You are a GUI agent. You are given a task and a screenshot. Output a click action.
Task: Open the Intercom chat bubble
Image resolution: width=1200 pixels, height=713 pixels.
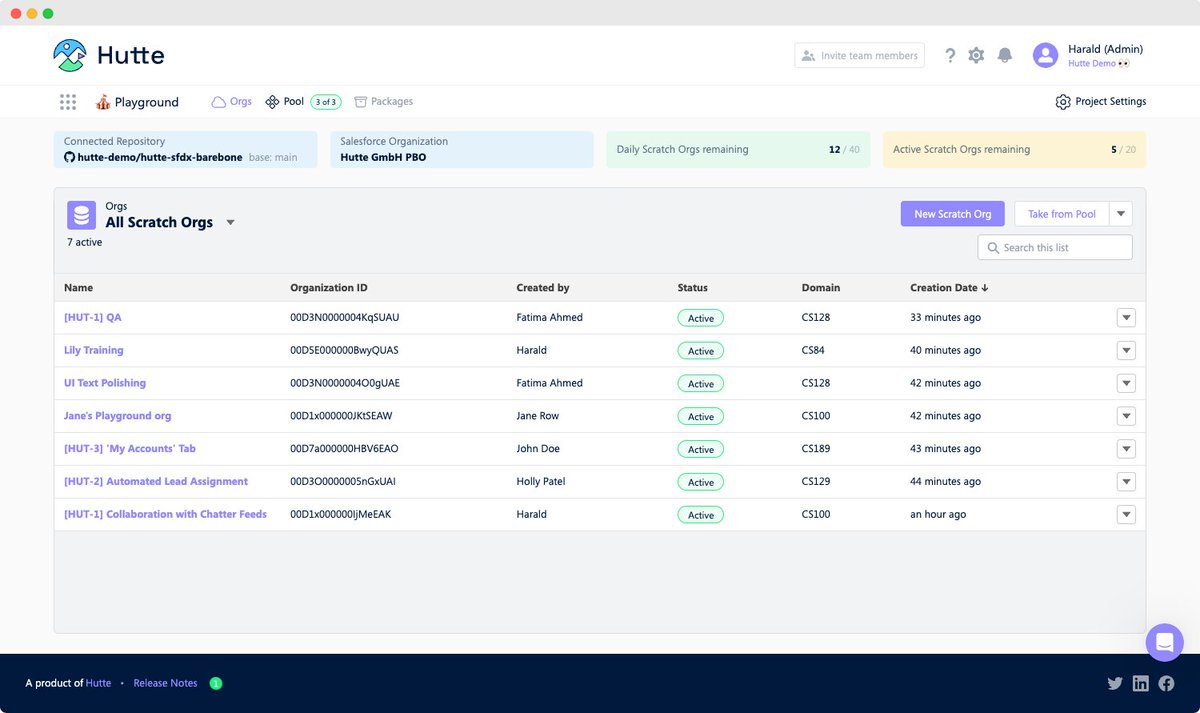click(x=1164, y=642)
